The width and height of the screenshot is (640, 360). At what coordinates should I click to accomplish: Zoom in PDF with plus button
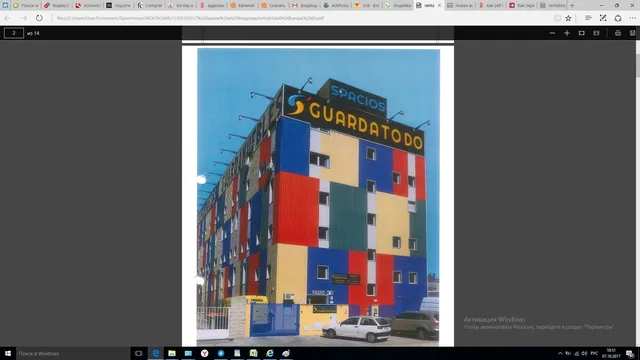click(x=567, y=33)
